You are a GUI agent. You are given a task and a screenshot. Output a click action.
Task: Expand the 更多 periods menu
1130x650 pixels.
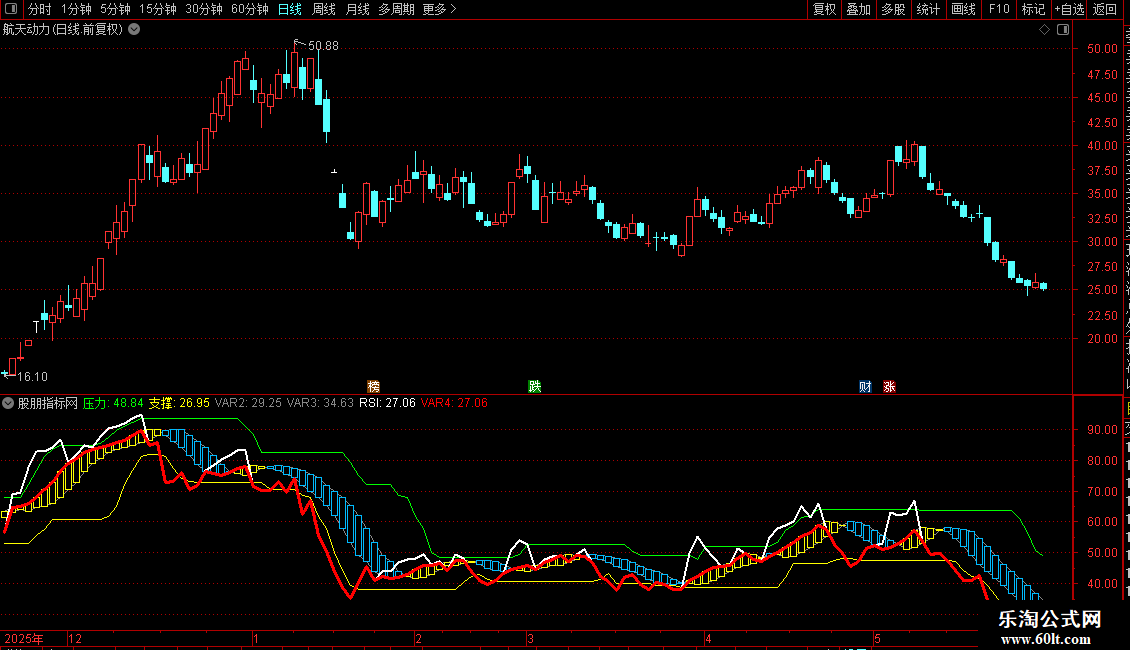(439, 9)
